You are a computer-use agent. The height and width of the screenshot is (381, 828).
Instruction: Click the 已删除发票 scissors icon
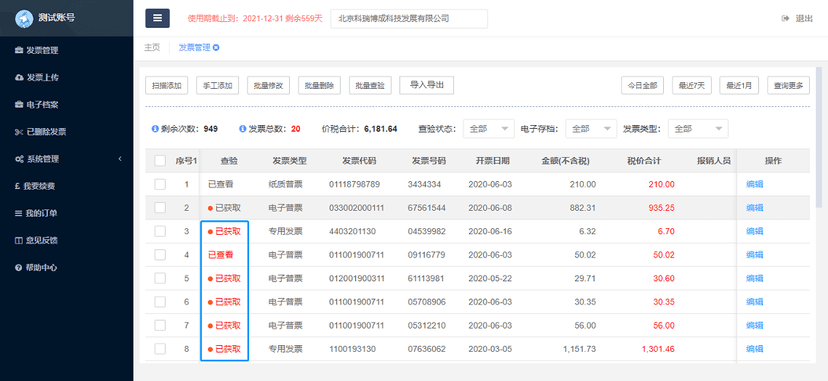point(18,132)
